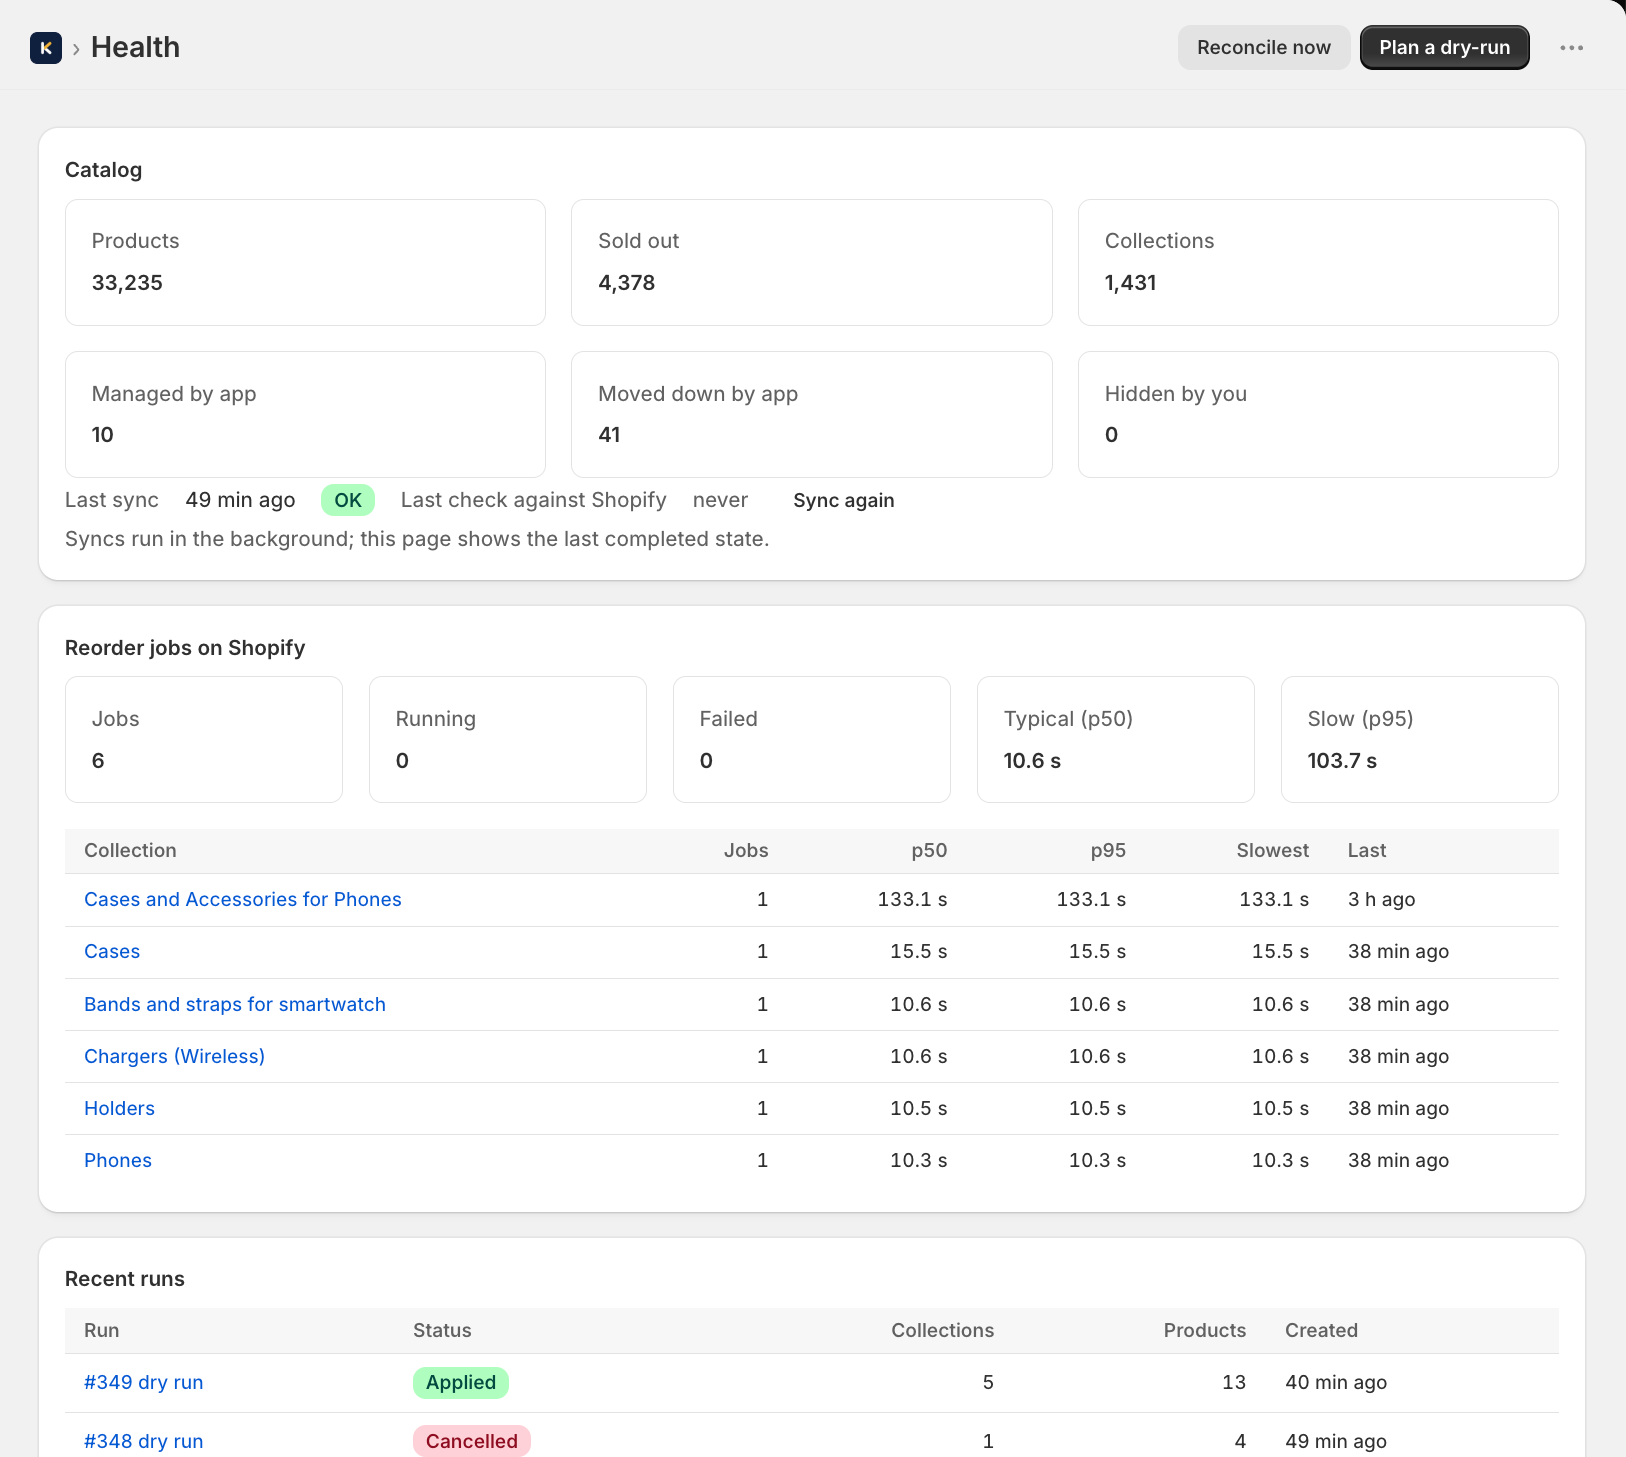
Task: Click the Last column header
Action: pos(1367,851)
